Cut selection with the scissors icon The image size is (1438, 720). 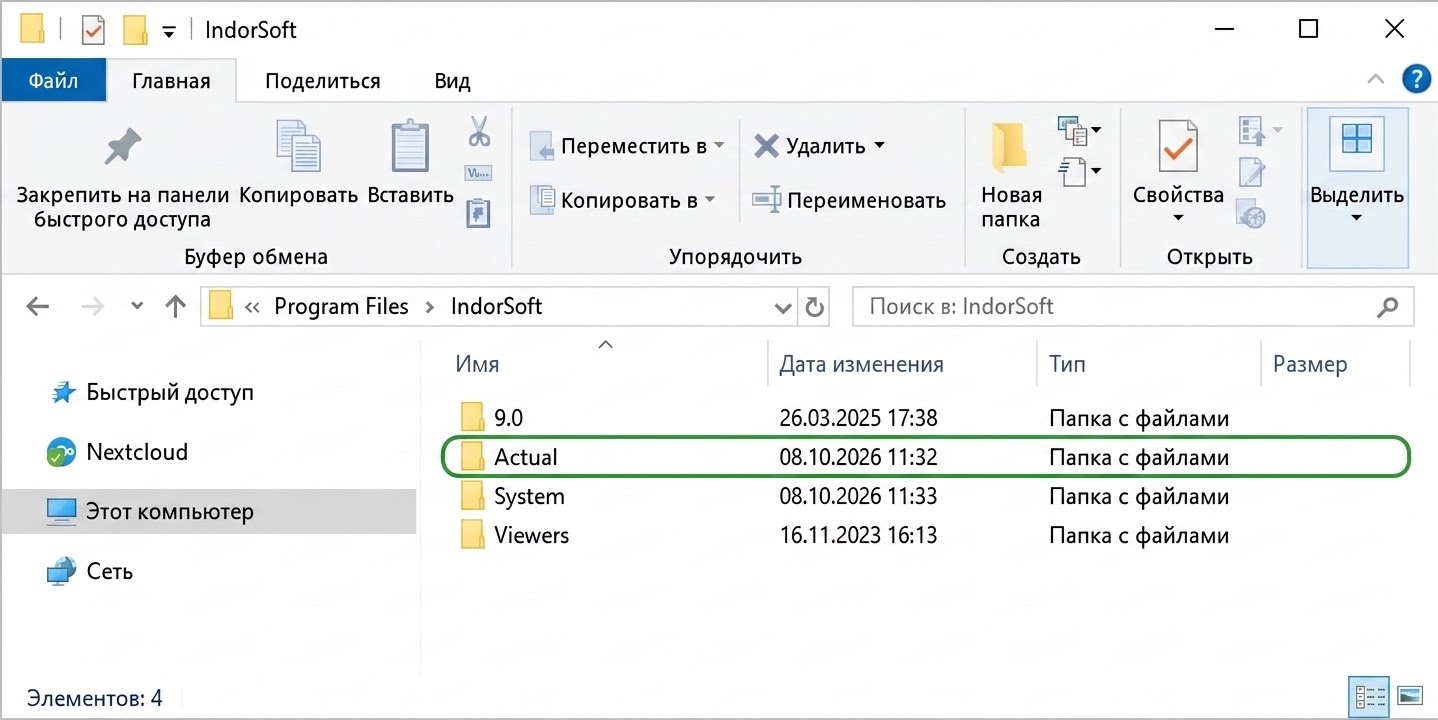click(x=479, y=131)
